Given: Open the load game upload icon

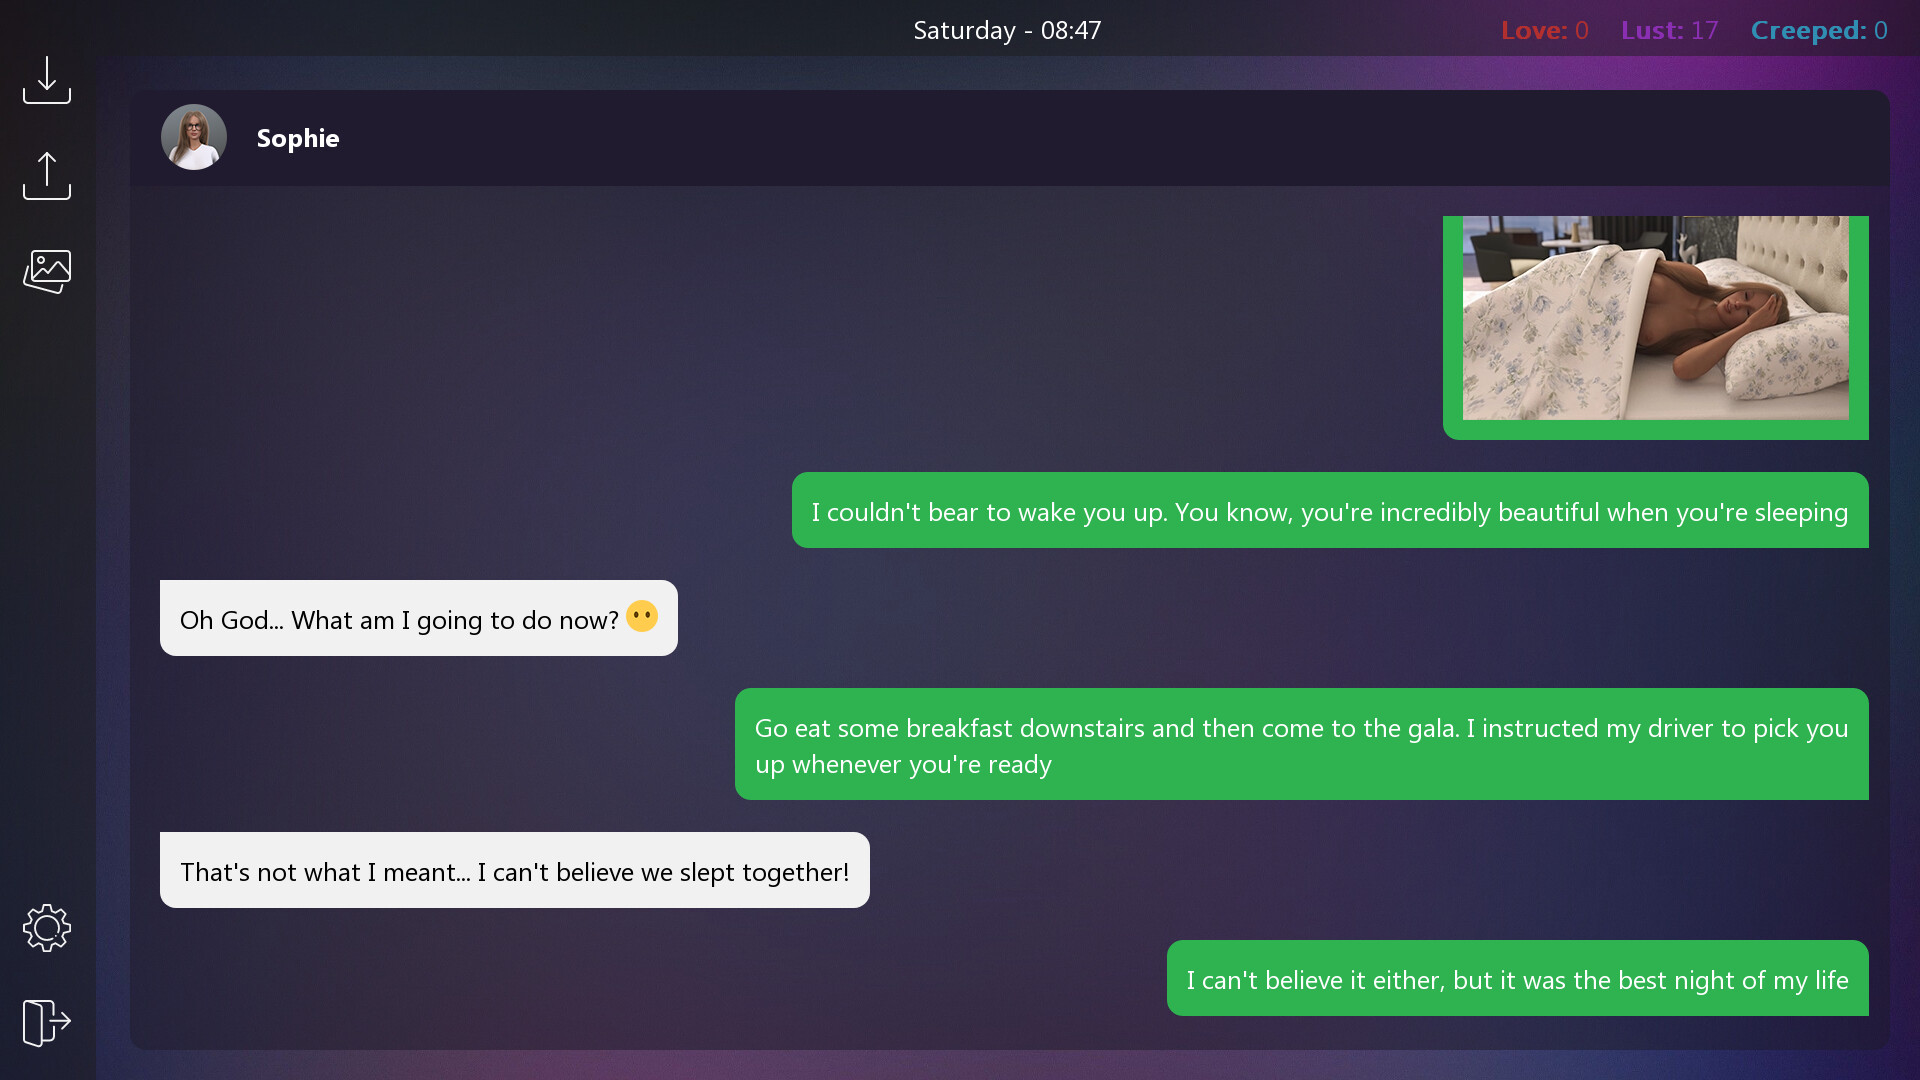Looking at the screenshot, I should tap(47, 176).
